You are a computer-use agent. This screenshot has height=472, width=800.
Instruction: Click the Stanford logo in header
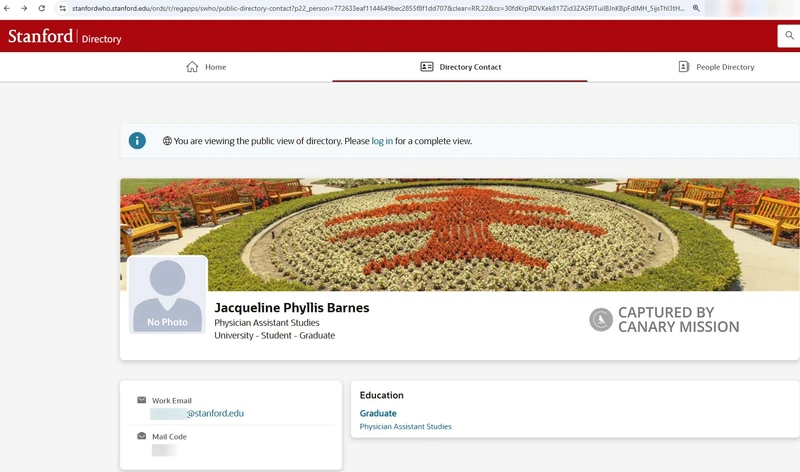(x=40, y=36)
